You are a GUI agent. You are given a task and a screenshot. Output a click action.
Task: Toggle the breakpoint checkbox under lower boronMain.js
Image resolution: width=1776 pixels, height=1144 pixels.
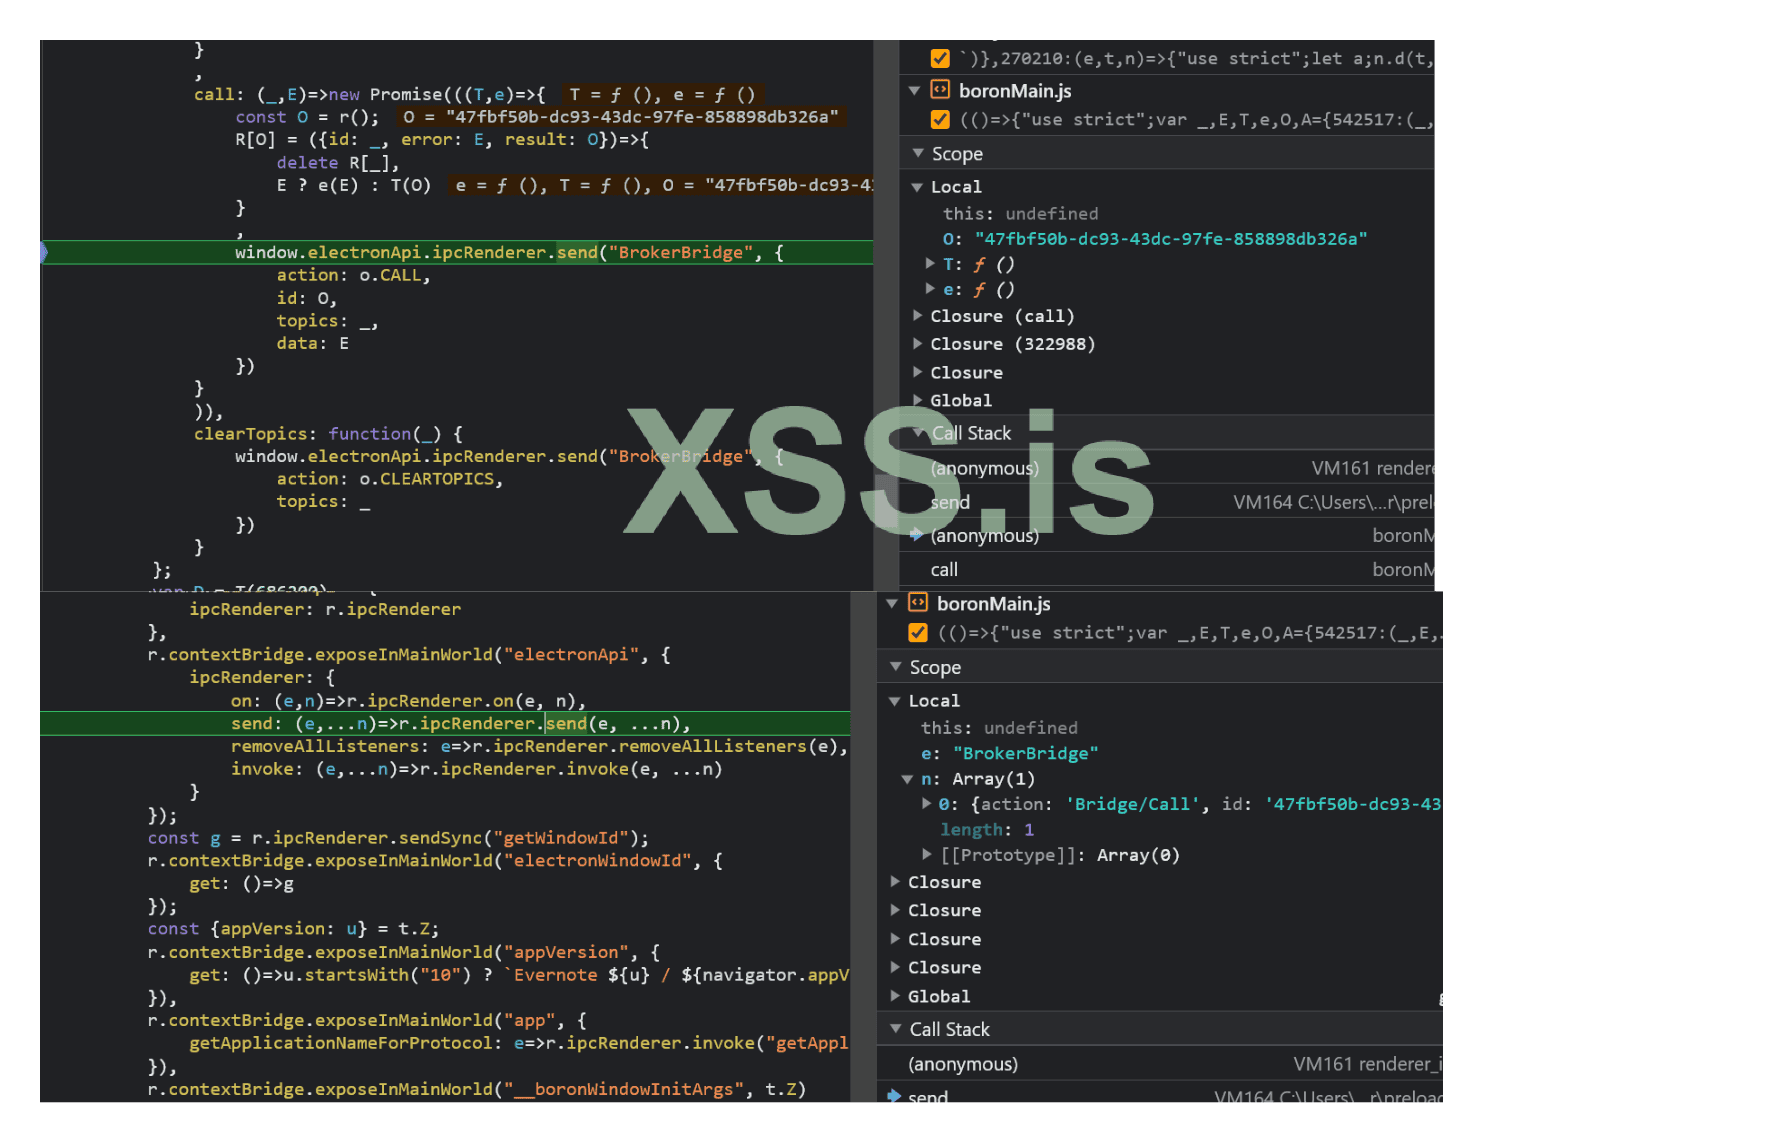[x=918, y=633]
